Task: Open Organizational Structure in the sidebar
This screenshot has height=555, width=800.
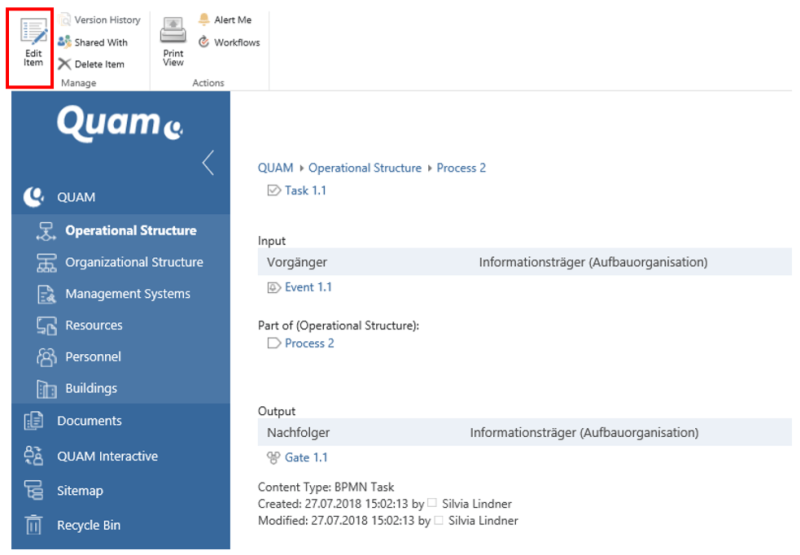Action: point(134,262)
